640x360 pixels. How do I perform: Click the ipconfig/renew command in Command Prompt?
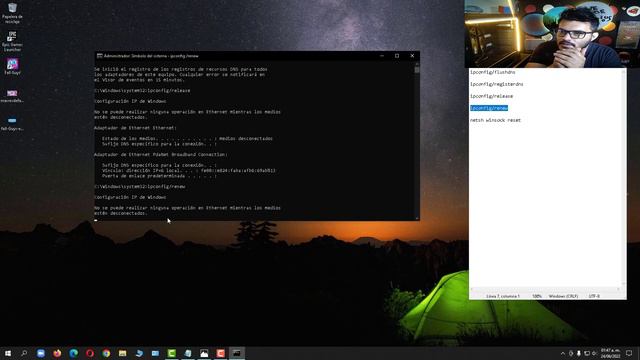pyautogui.click(x=166, y=187)
